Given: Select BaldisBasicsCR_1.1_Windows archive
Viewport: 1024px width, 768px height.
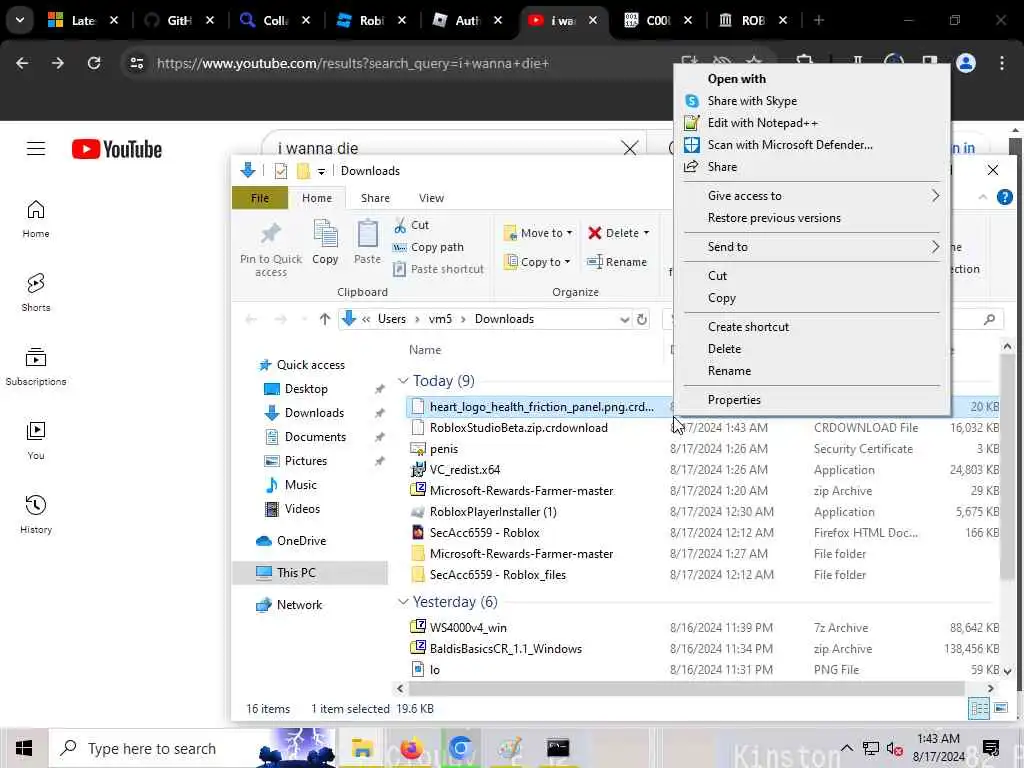Looking at the screenshot, I should point(505,648).
